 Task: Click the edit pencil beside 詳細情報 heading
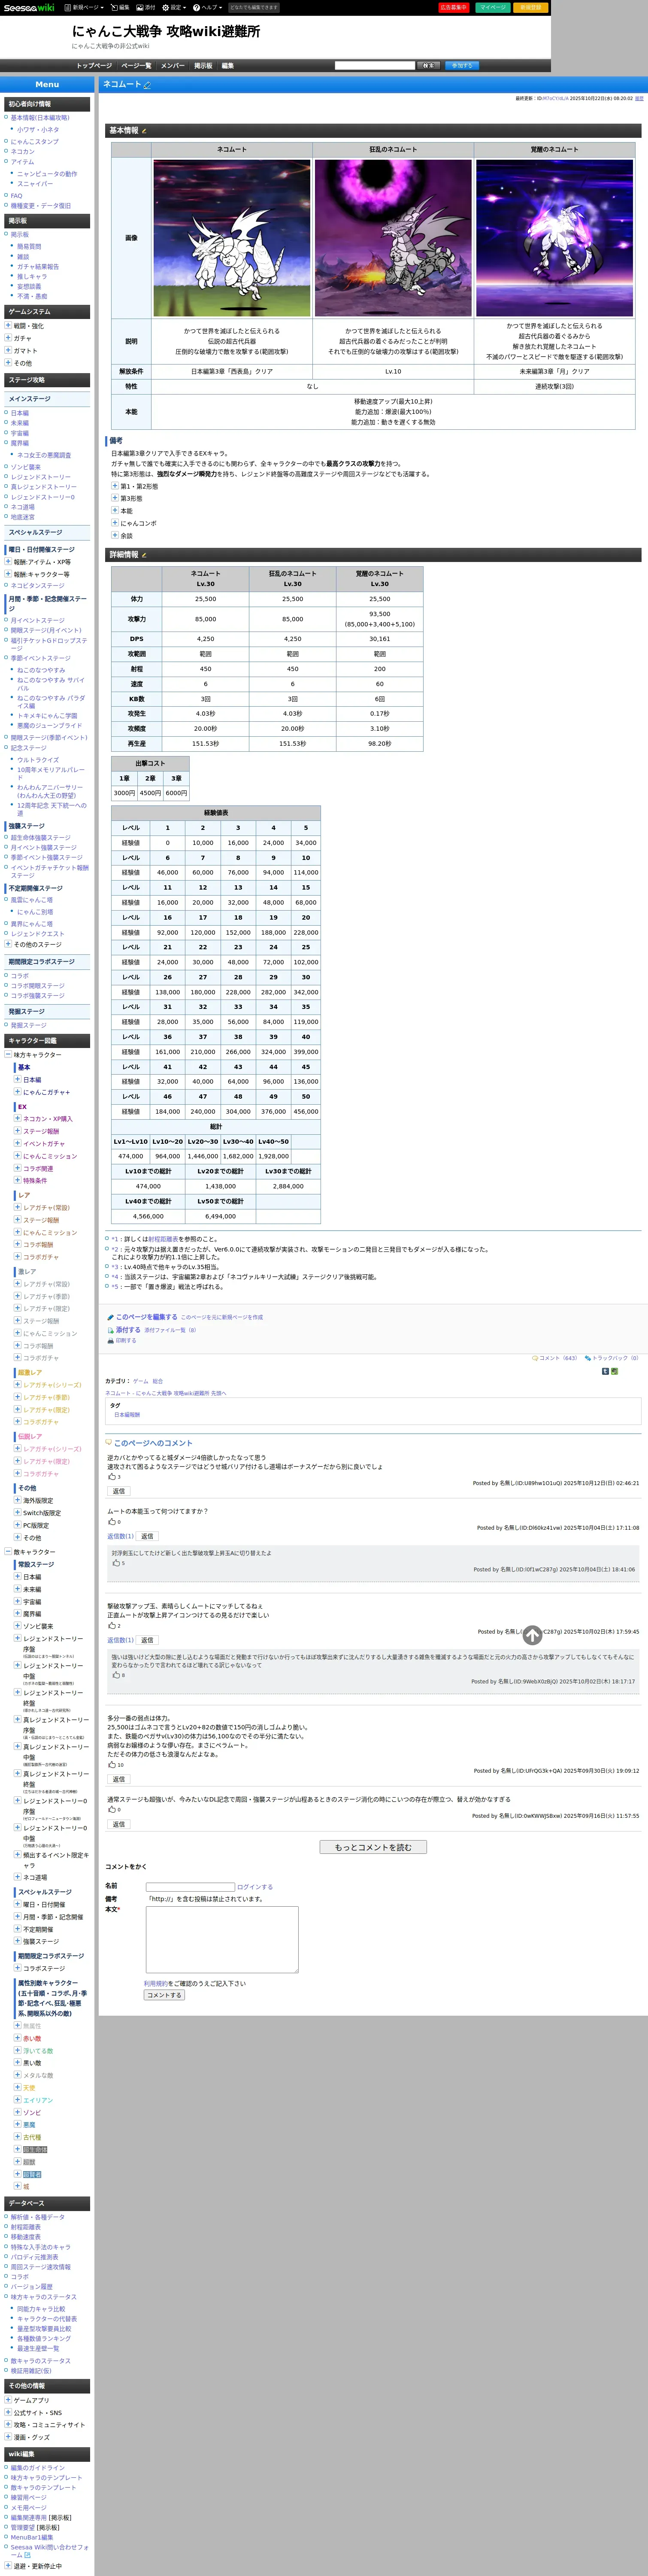click(x=144, y=555)
